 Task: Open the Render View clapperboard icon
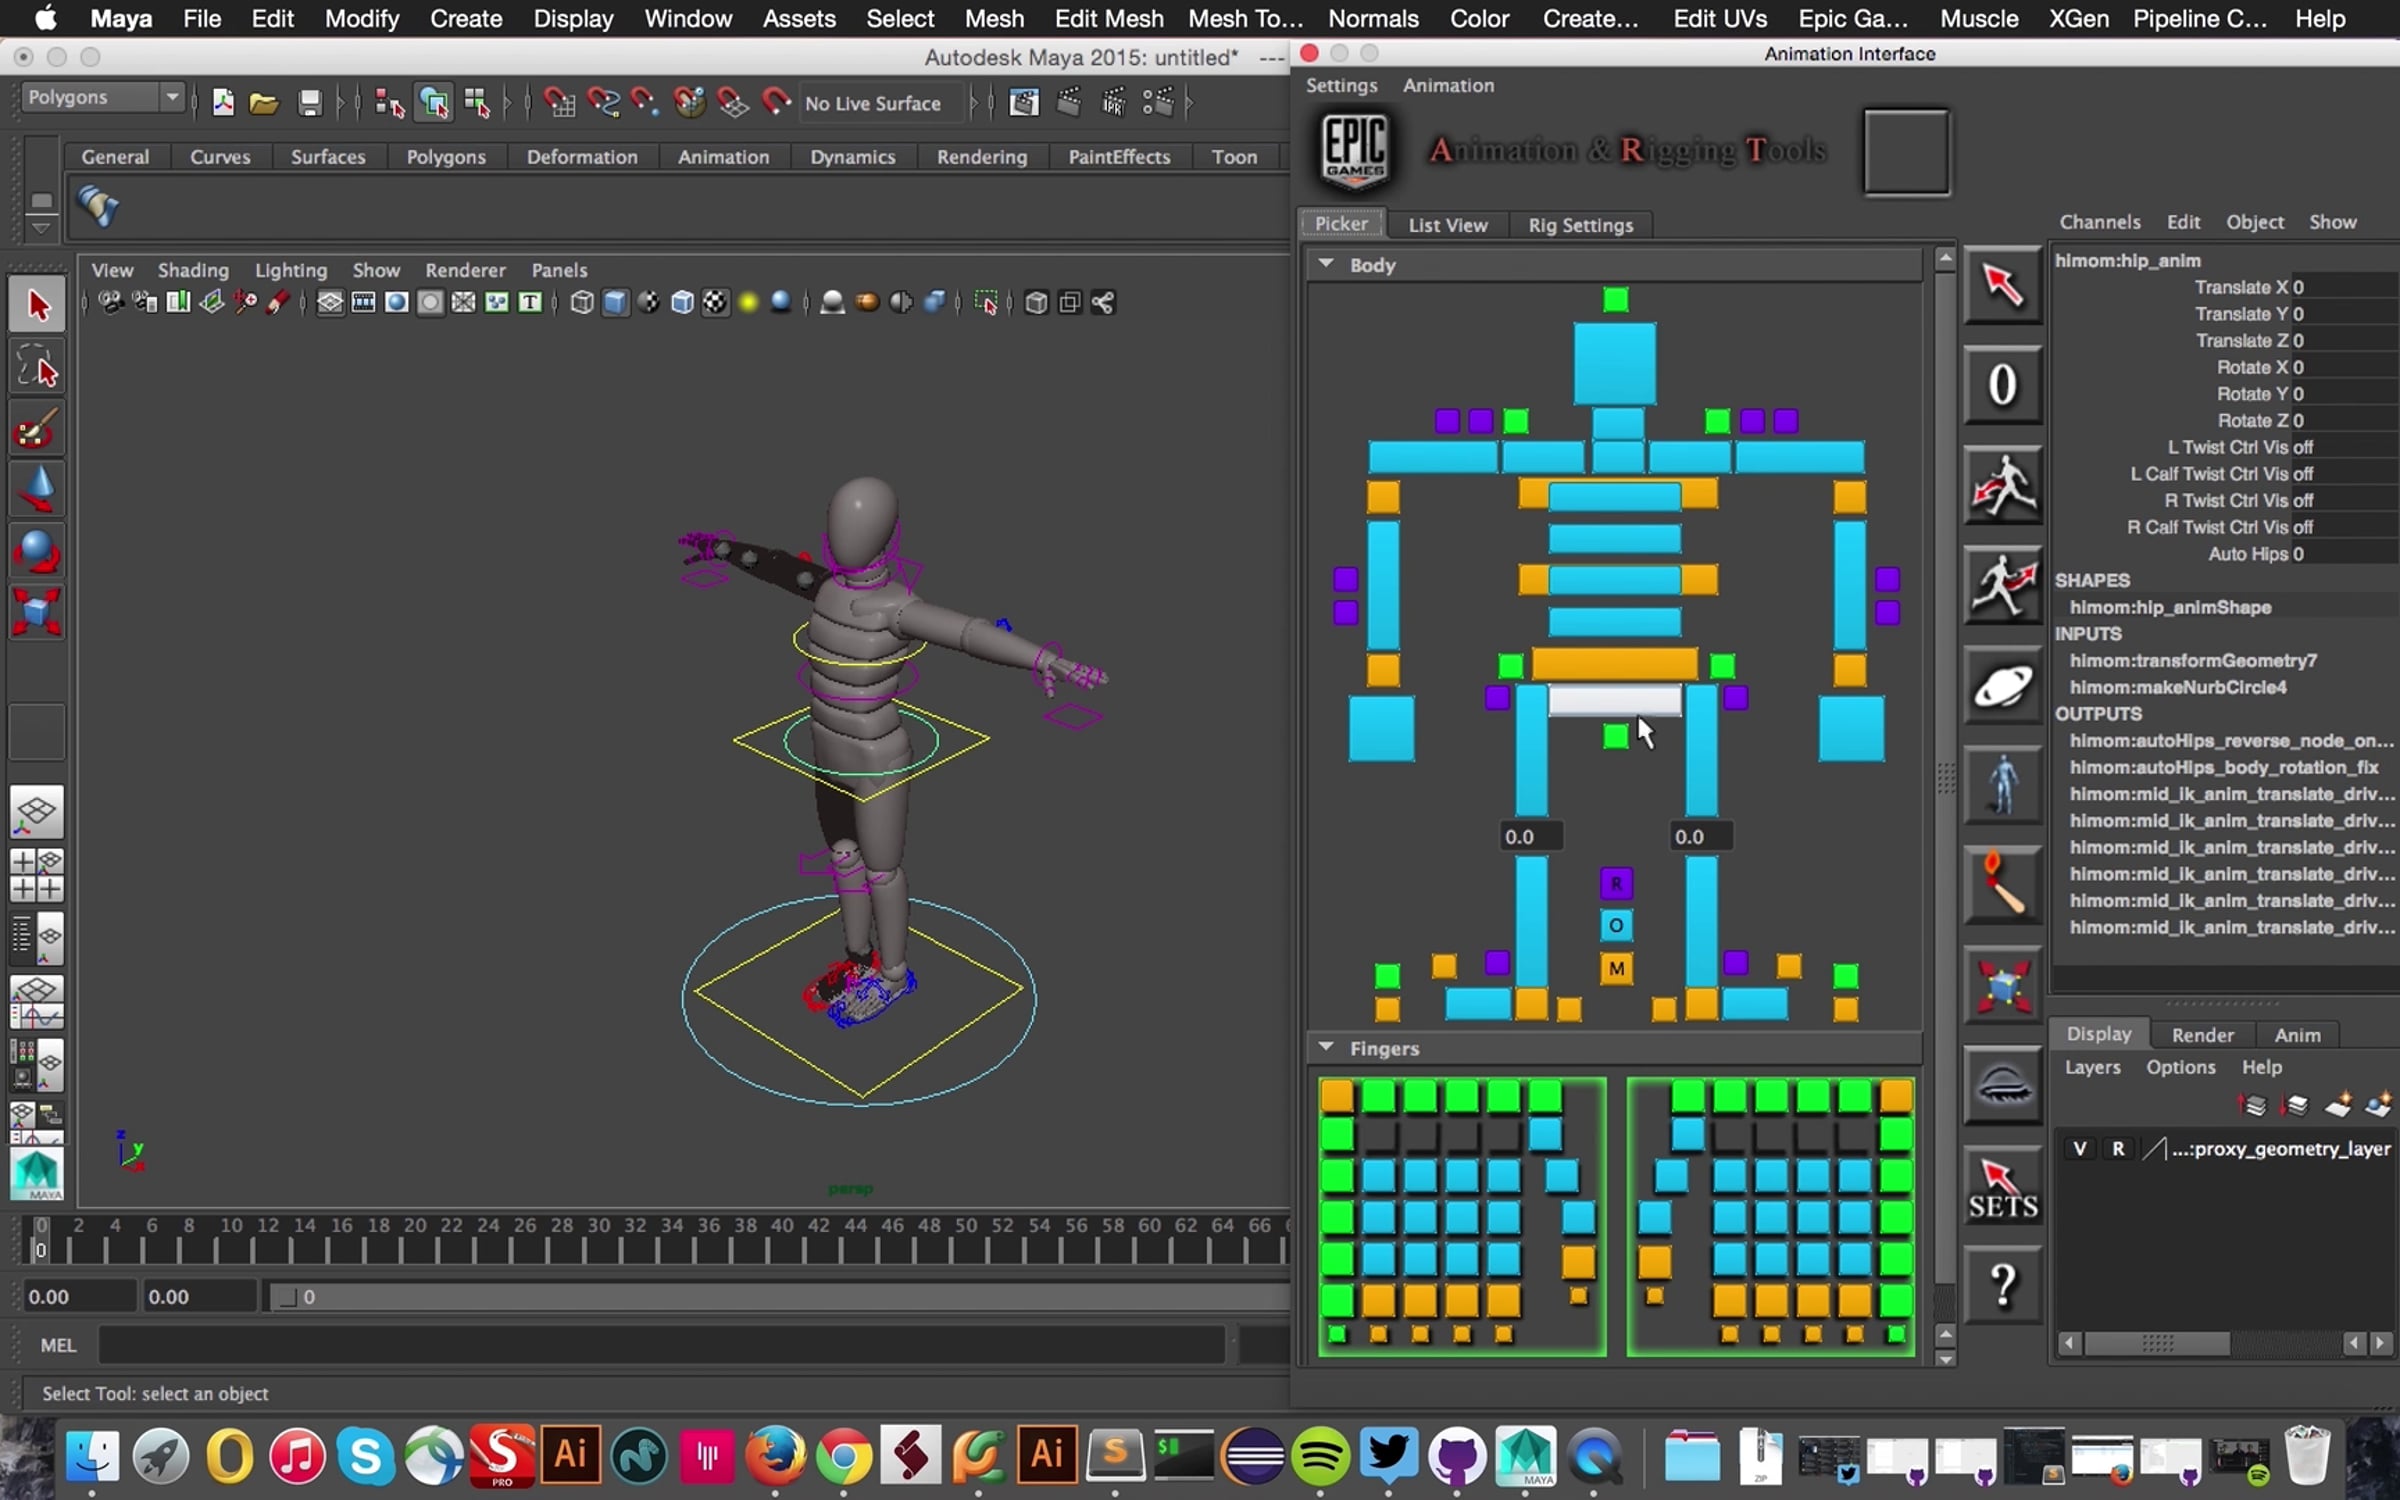(1024, 102)
